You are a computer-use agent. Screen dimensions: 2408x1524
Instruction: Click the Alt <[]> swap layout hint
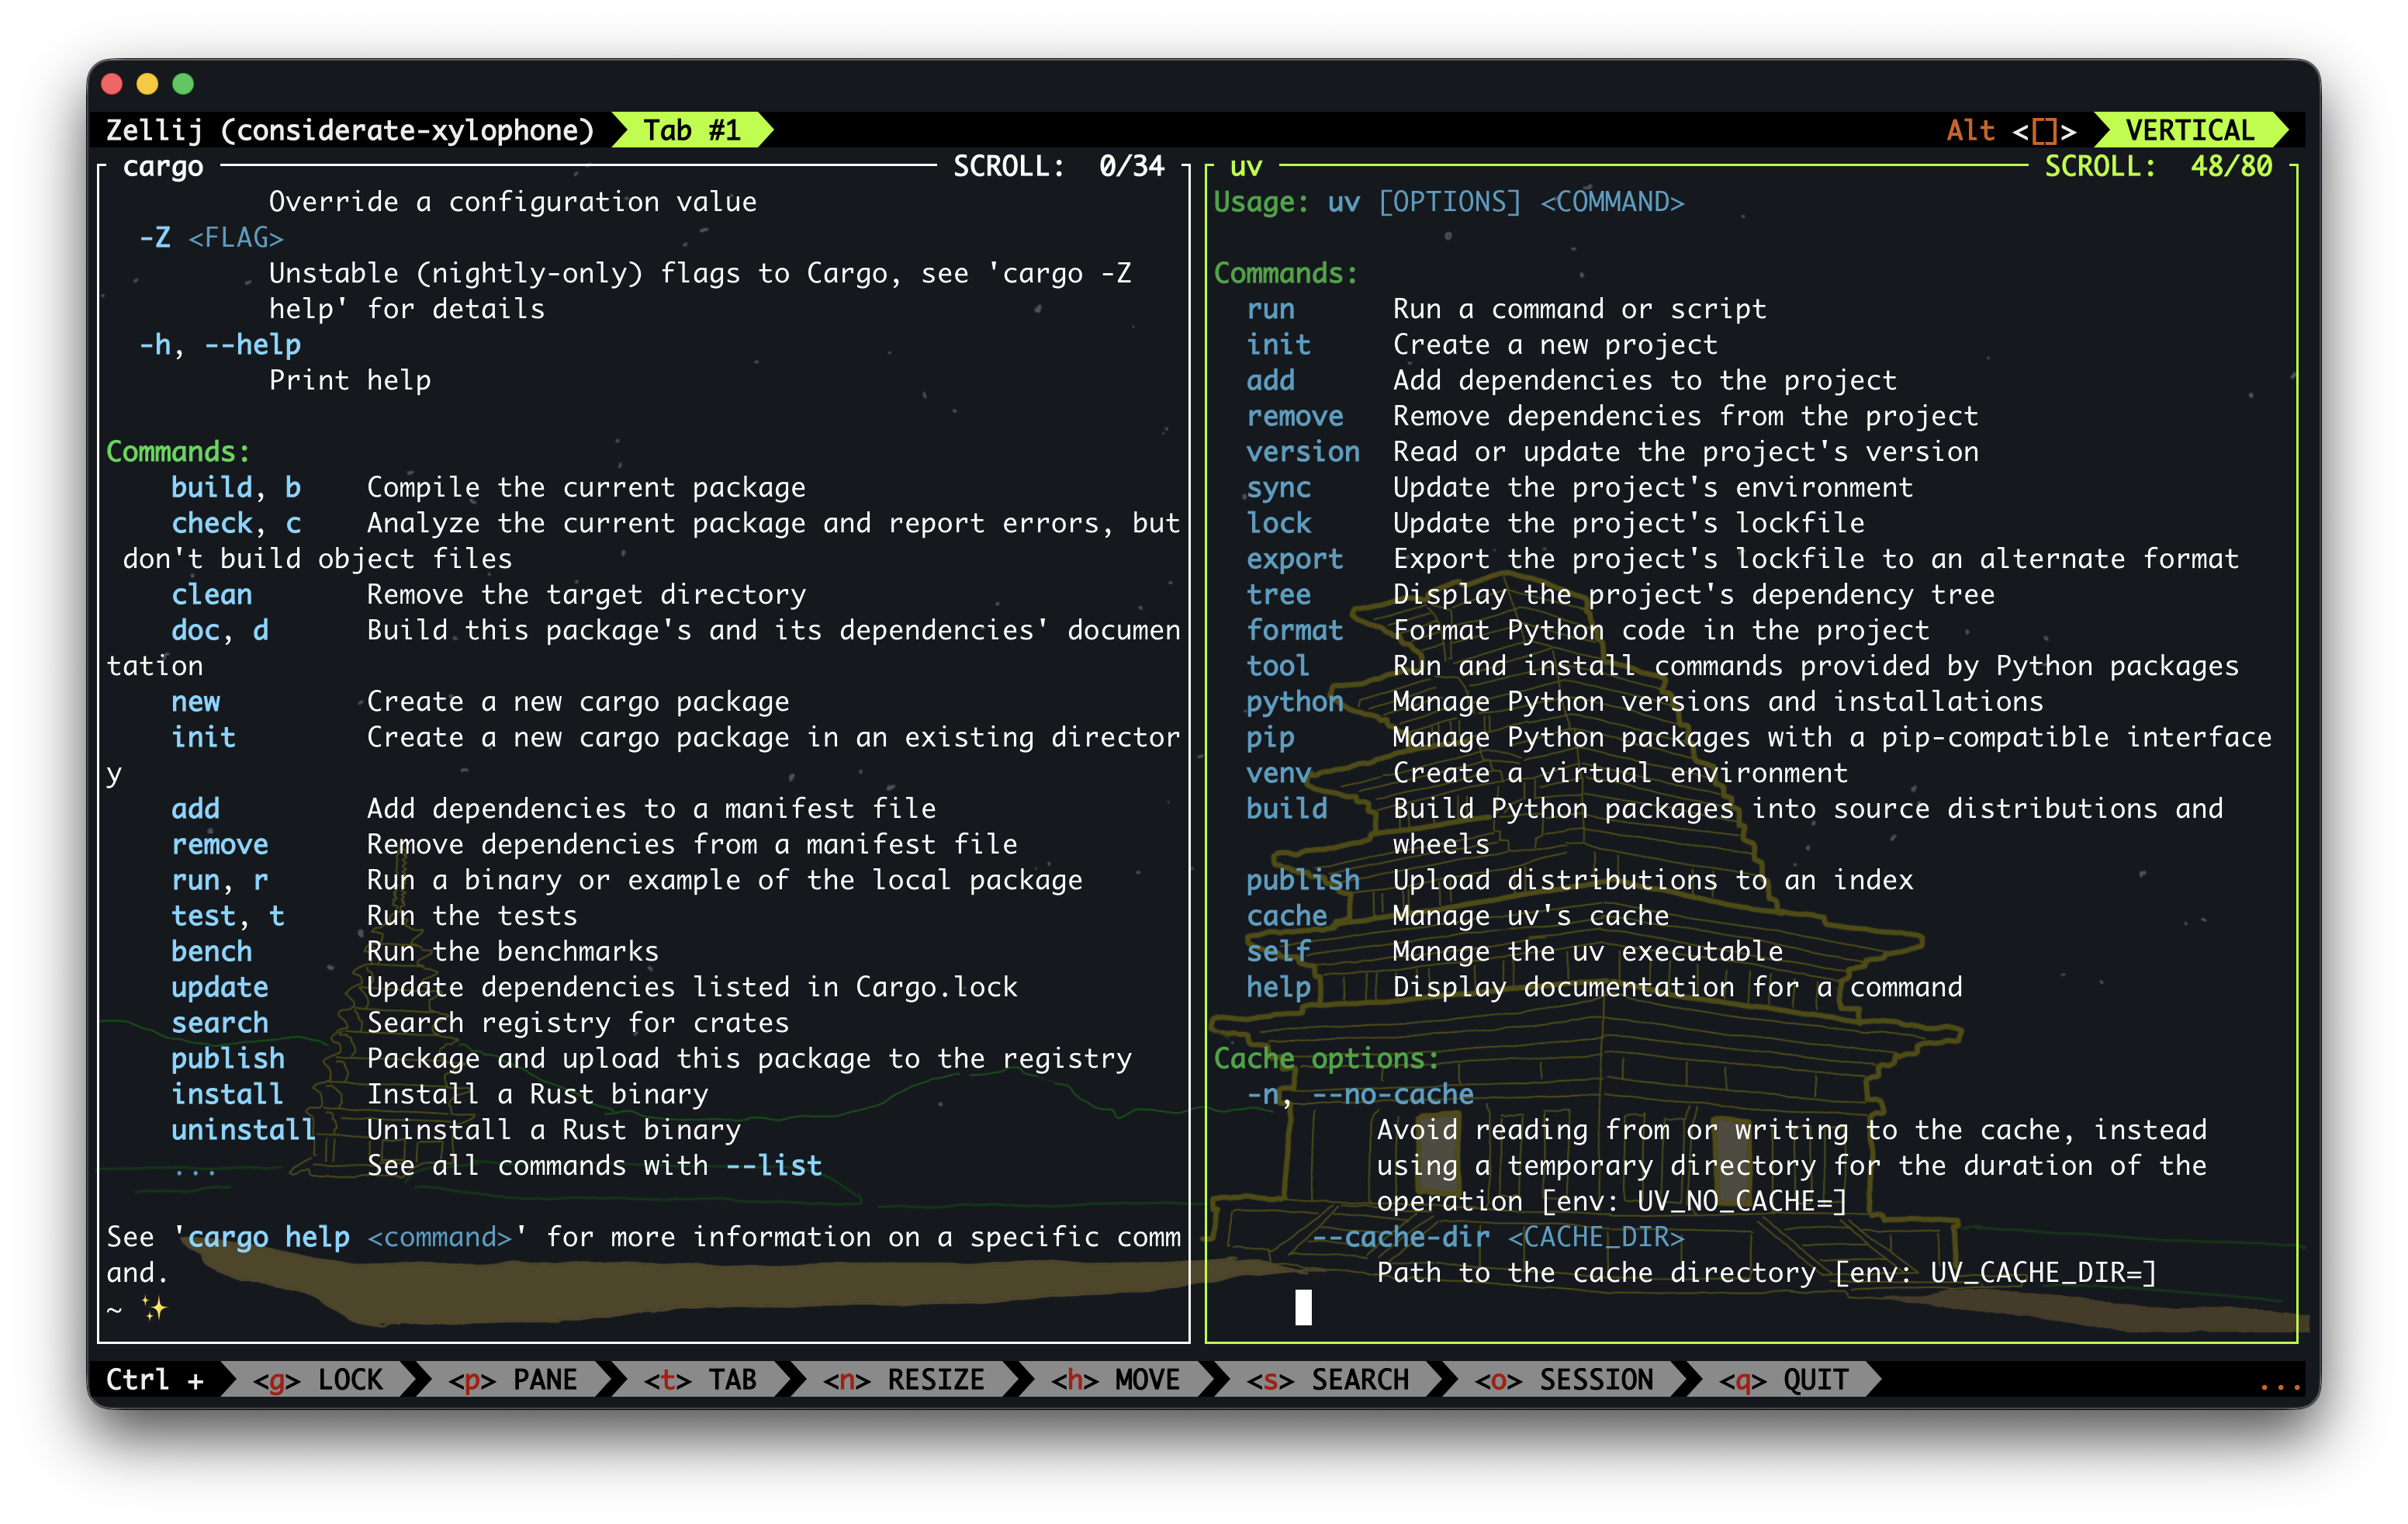click(x=2011, y=130)
